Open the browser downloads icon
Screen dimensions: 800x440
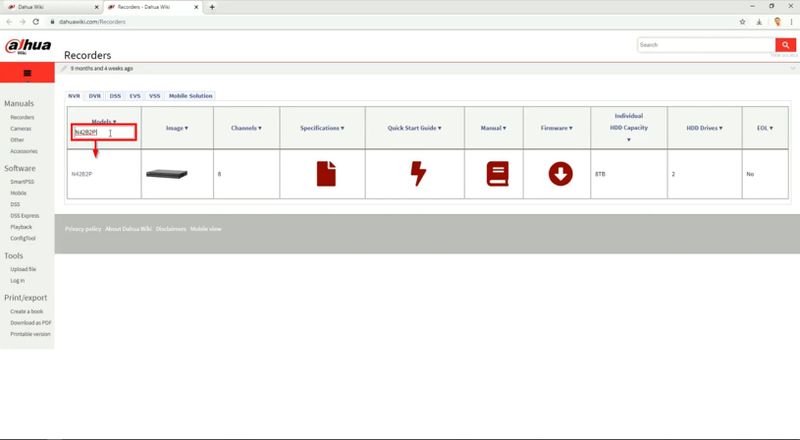(759, 22)
